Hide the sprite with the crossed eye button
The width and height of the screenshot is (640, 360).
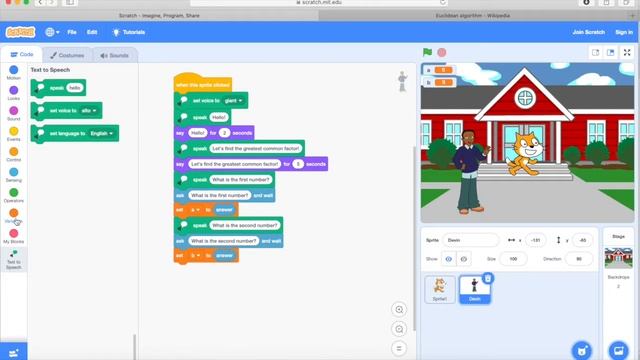tap(464, 259)
